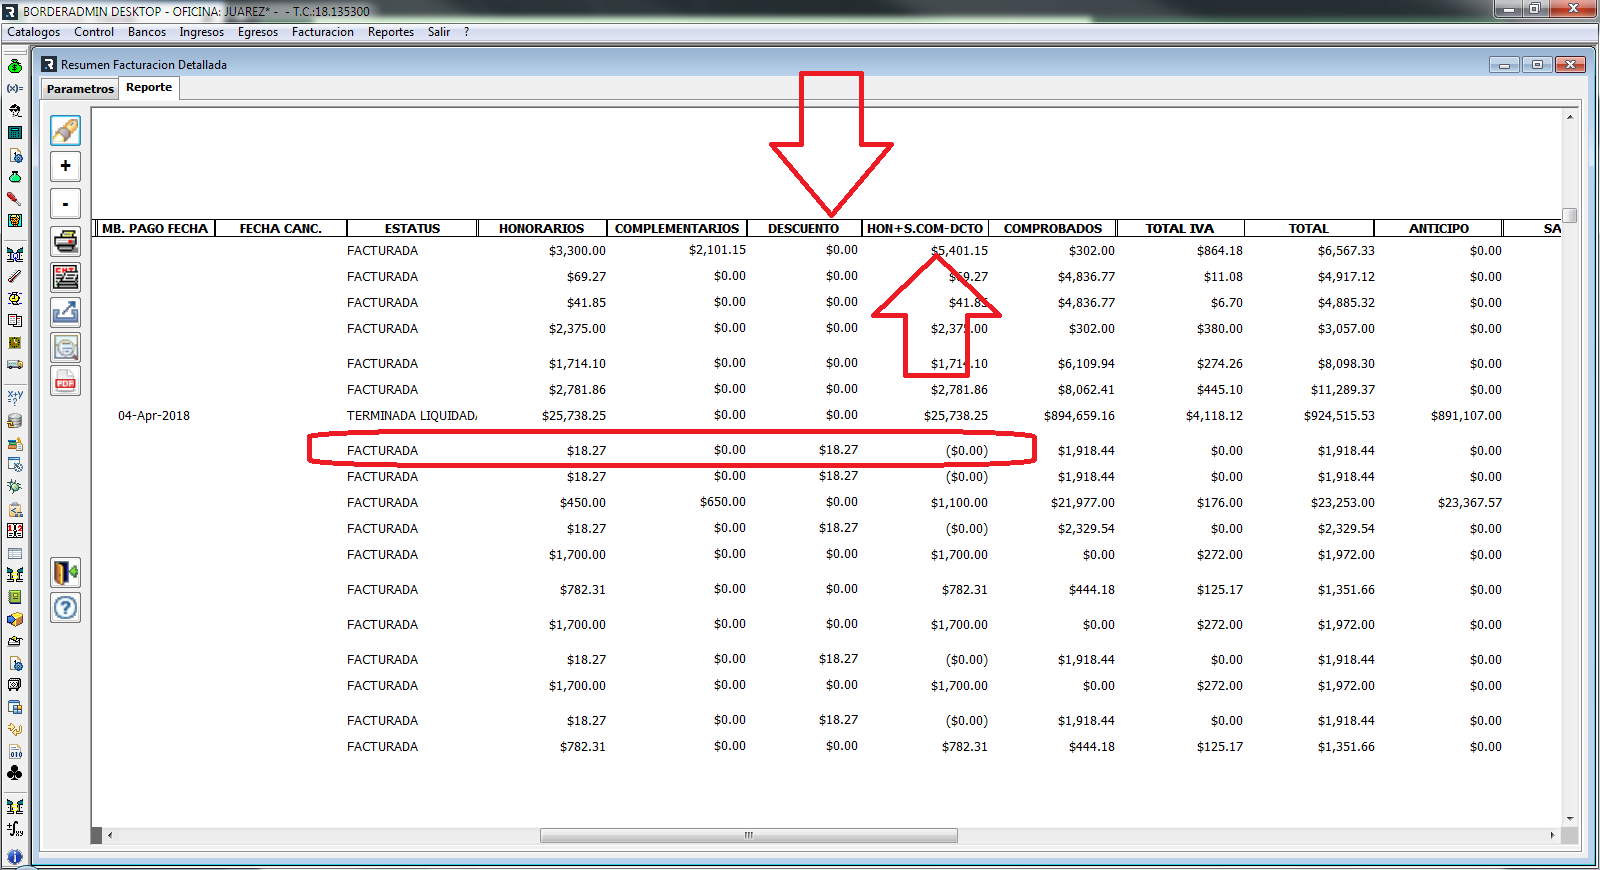Click the black club suit sidebar icon
1600x870 pixels.
point(15,773)
